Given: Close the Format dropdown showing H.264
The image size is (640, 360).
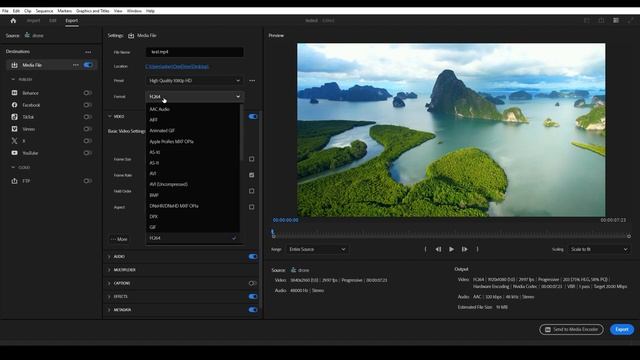Looking at the screenshot, I should [x=194, y=97].
